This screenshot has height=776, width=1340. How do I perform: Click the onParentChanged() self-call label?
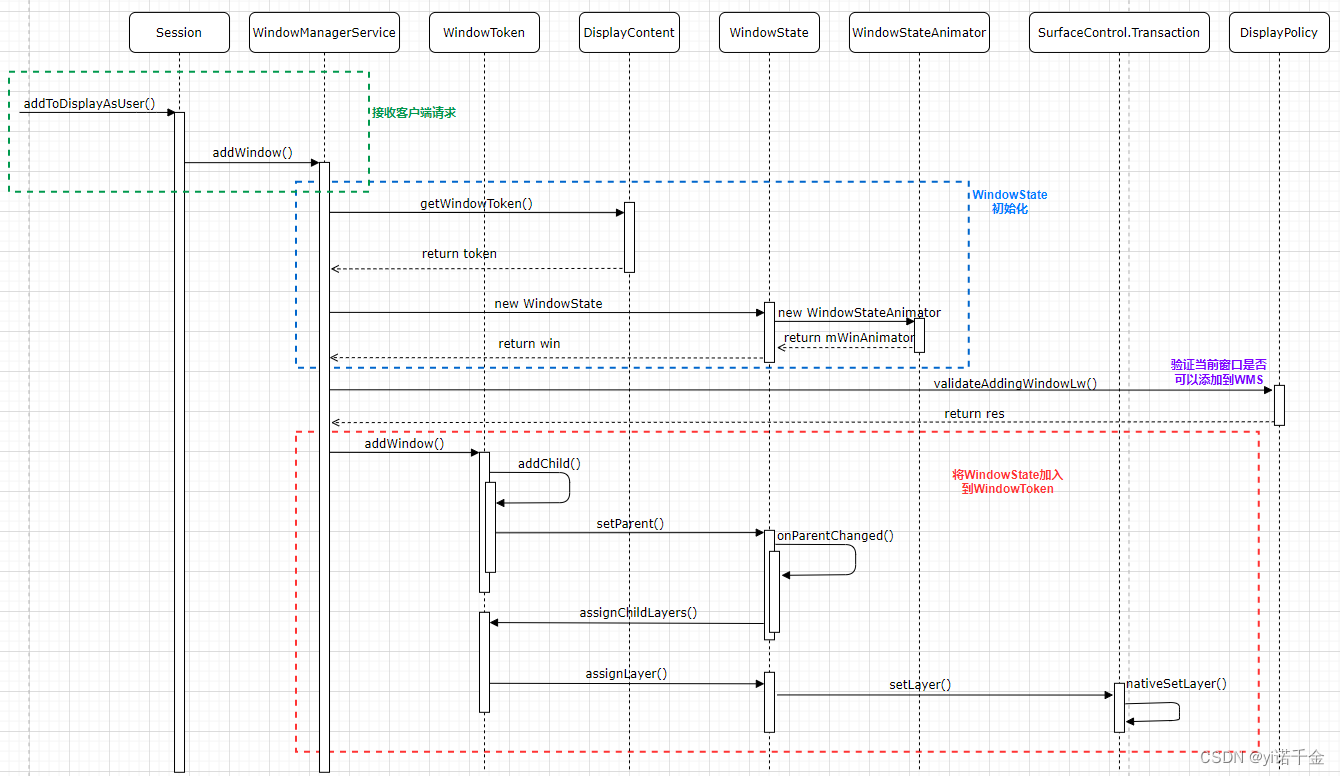click(x=835, y=535)
